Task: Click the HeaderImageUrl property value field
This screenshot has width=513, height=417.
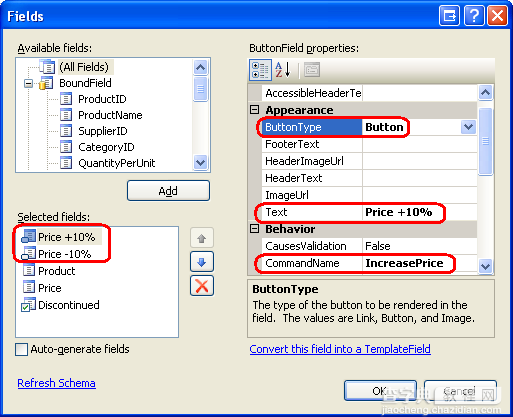Action: [419, 161]
